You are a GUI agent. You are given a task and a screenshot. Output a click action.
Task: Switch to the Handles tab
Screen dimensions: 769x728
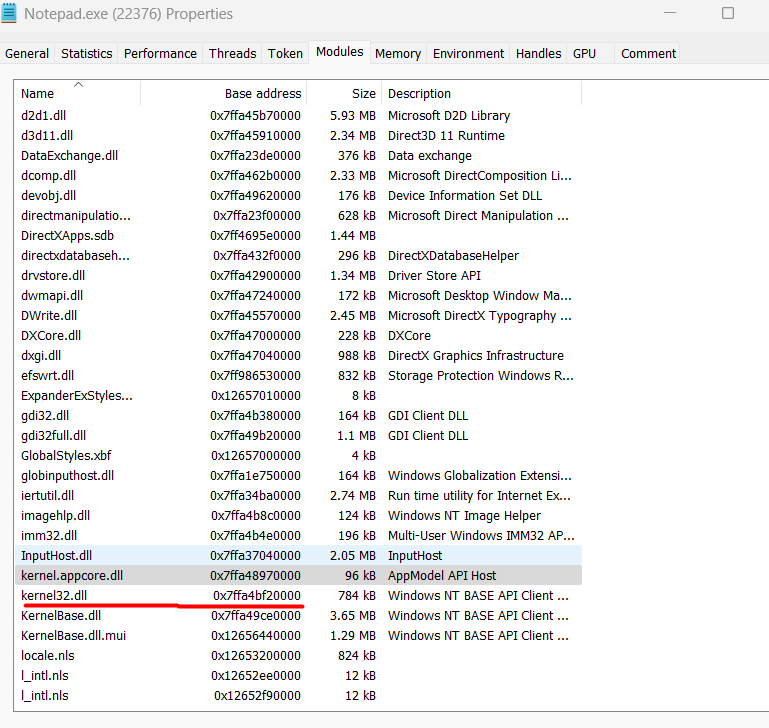538,53
